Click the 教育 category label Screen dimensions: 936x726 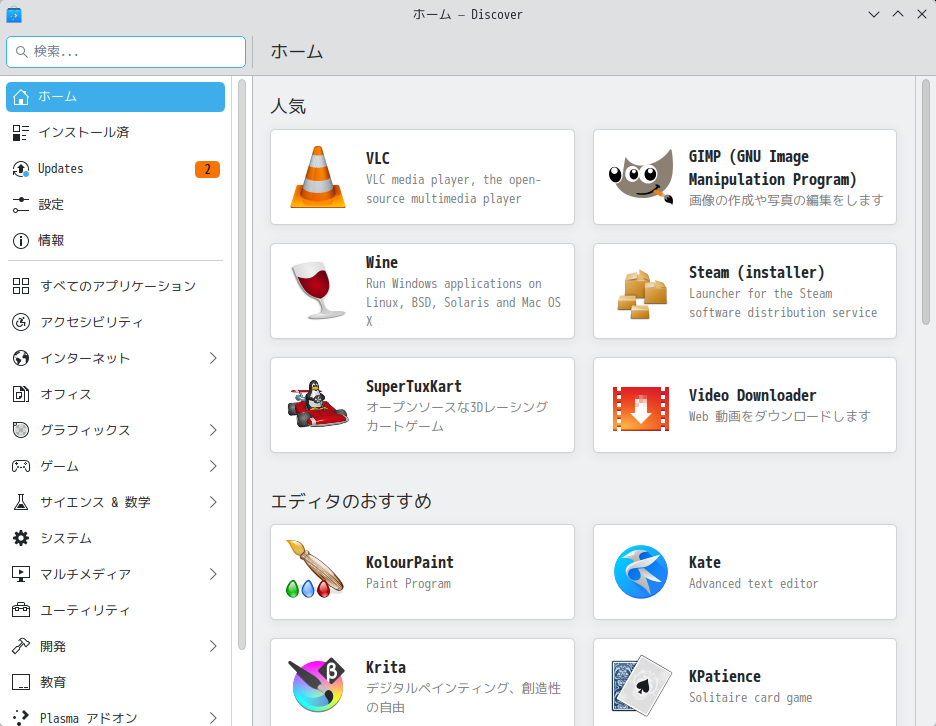coord(53,682)
